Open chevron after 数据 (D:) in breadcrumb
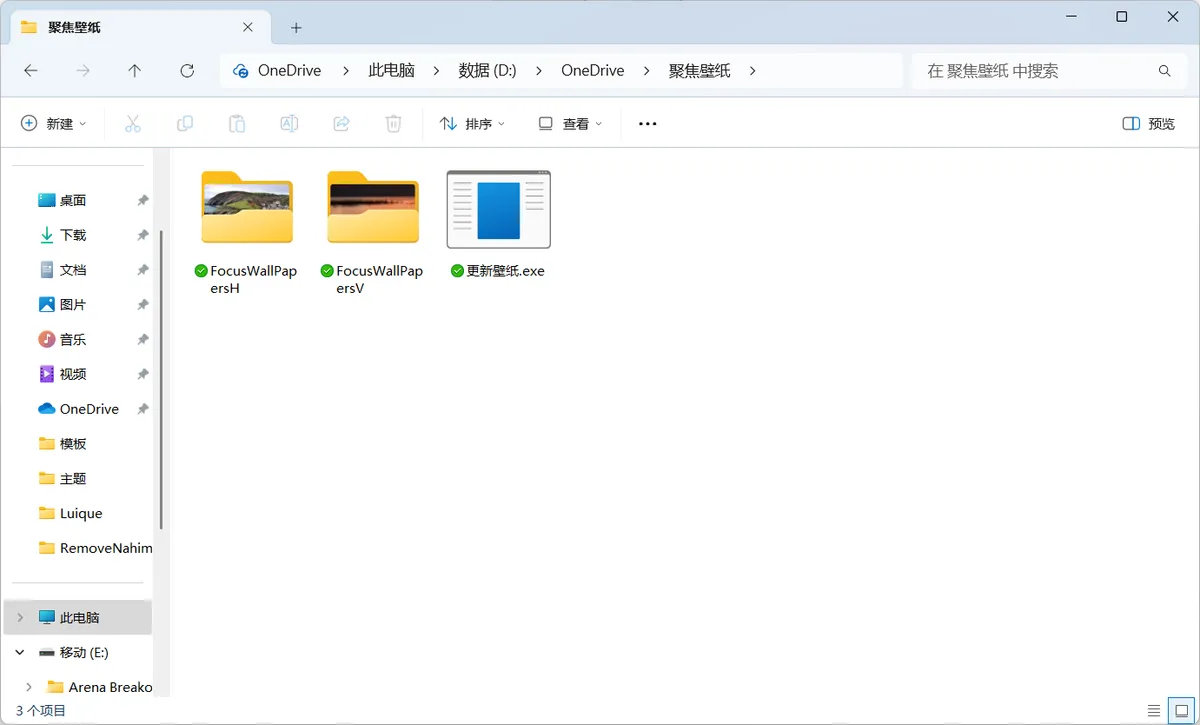Viewport: 1200px width, 725px height. coord(539,71)
